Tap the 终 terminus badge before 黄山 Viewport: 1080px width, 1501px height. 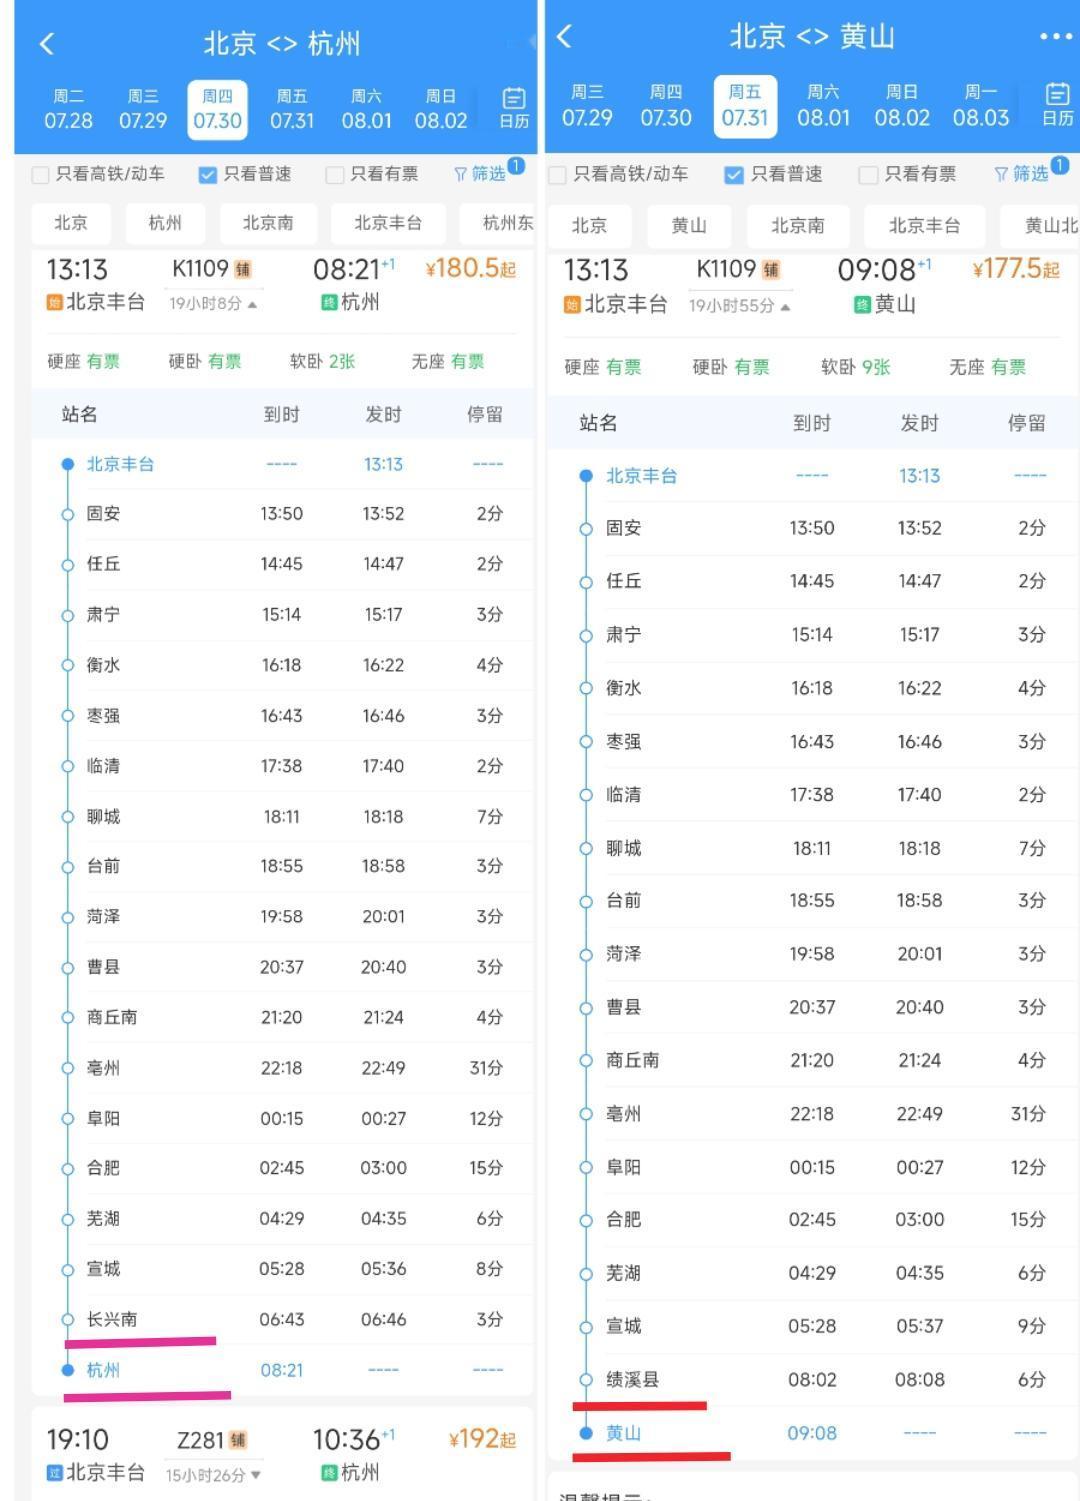pos(862,304)
